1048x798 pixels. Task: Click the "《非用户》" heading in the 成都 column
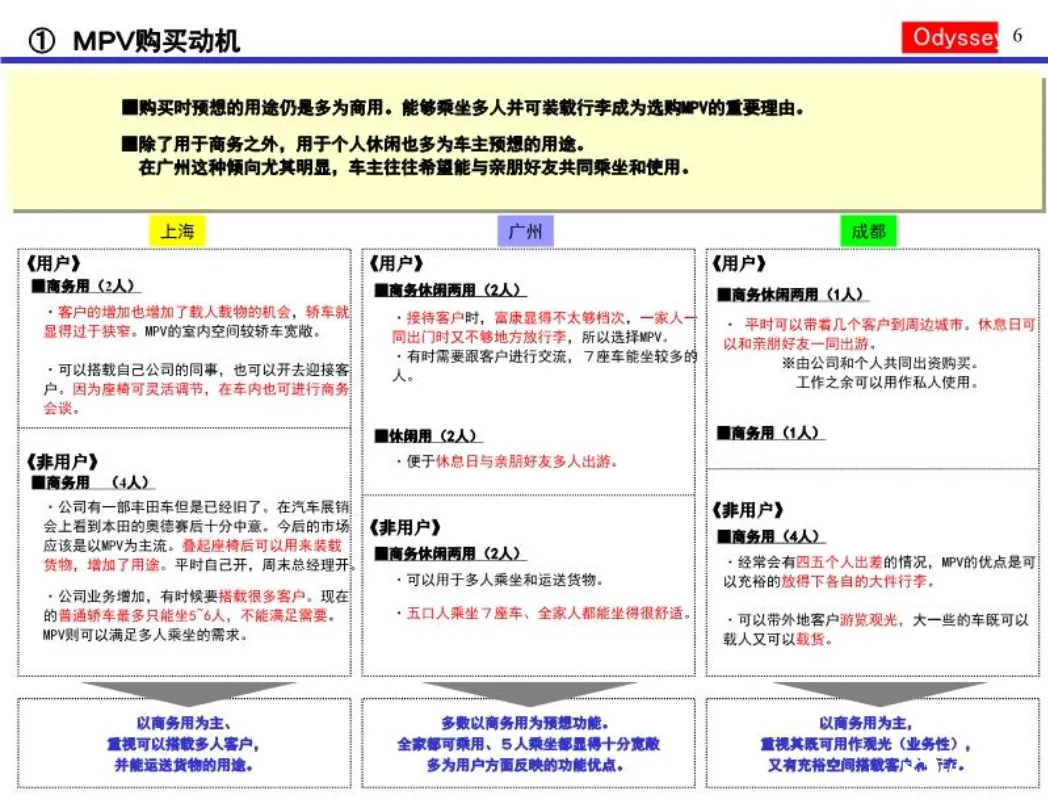click(x=748, y=511)
